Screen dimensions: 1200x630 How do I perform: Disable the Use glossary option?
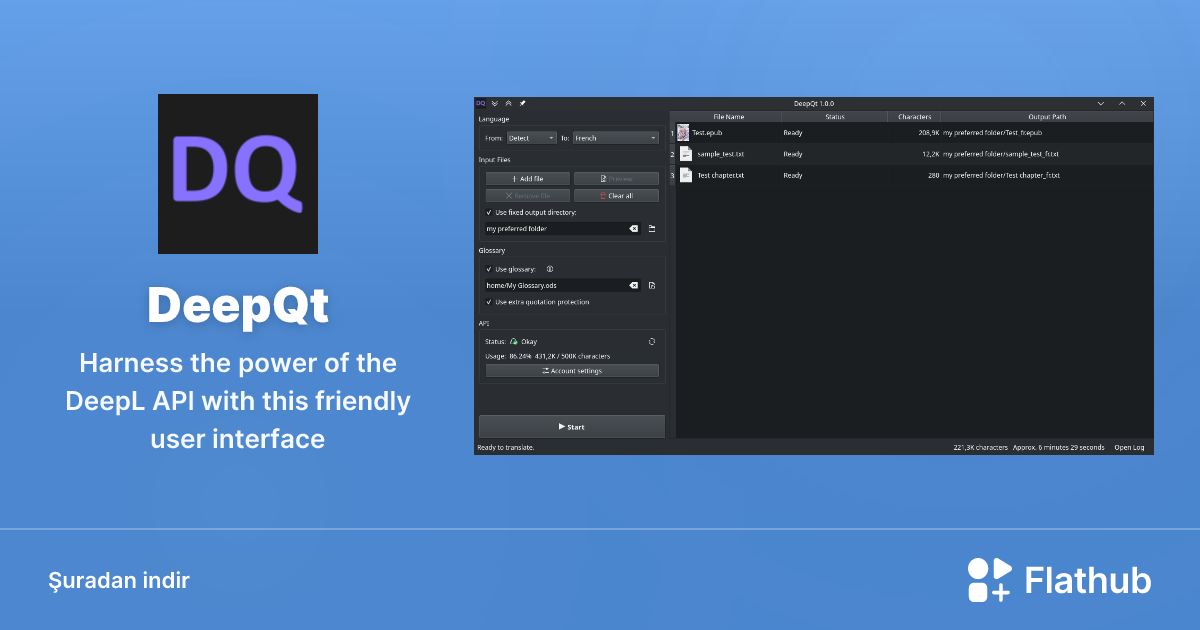pos(489,269)
